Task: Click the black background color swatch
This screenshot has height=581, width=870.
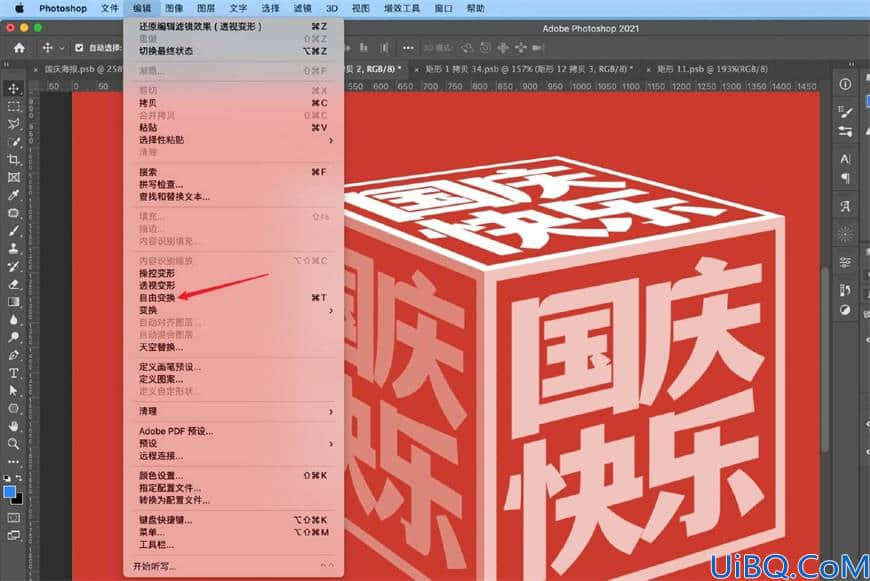Action: [x=18, y=499]
